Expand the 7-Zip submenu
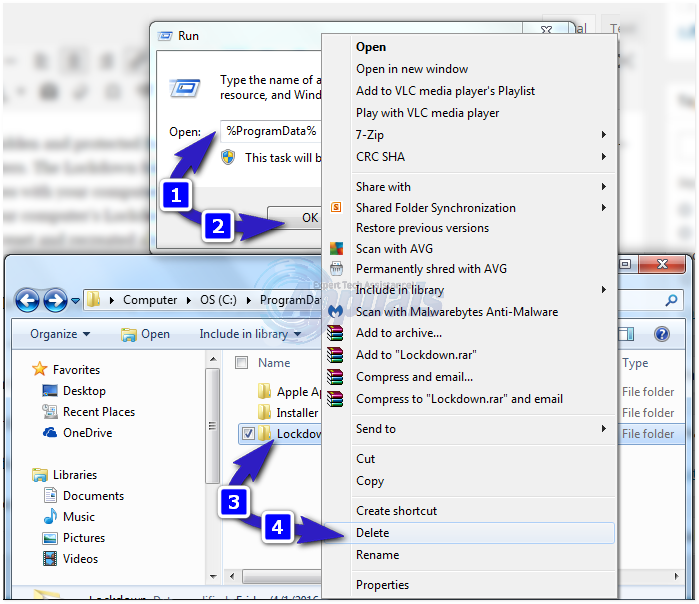Image resolution: width=699 pixels, height=604 pixels. click(604, 135)
